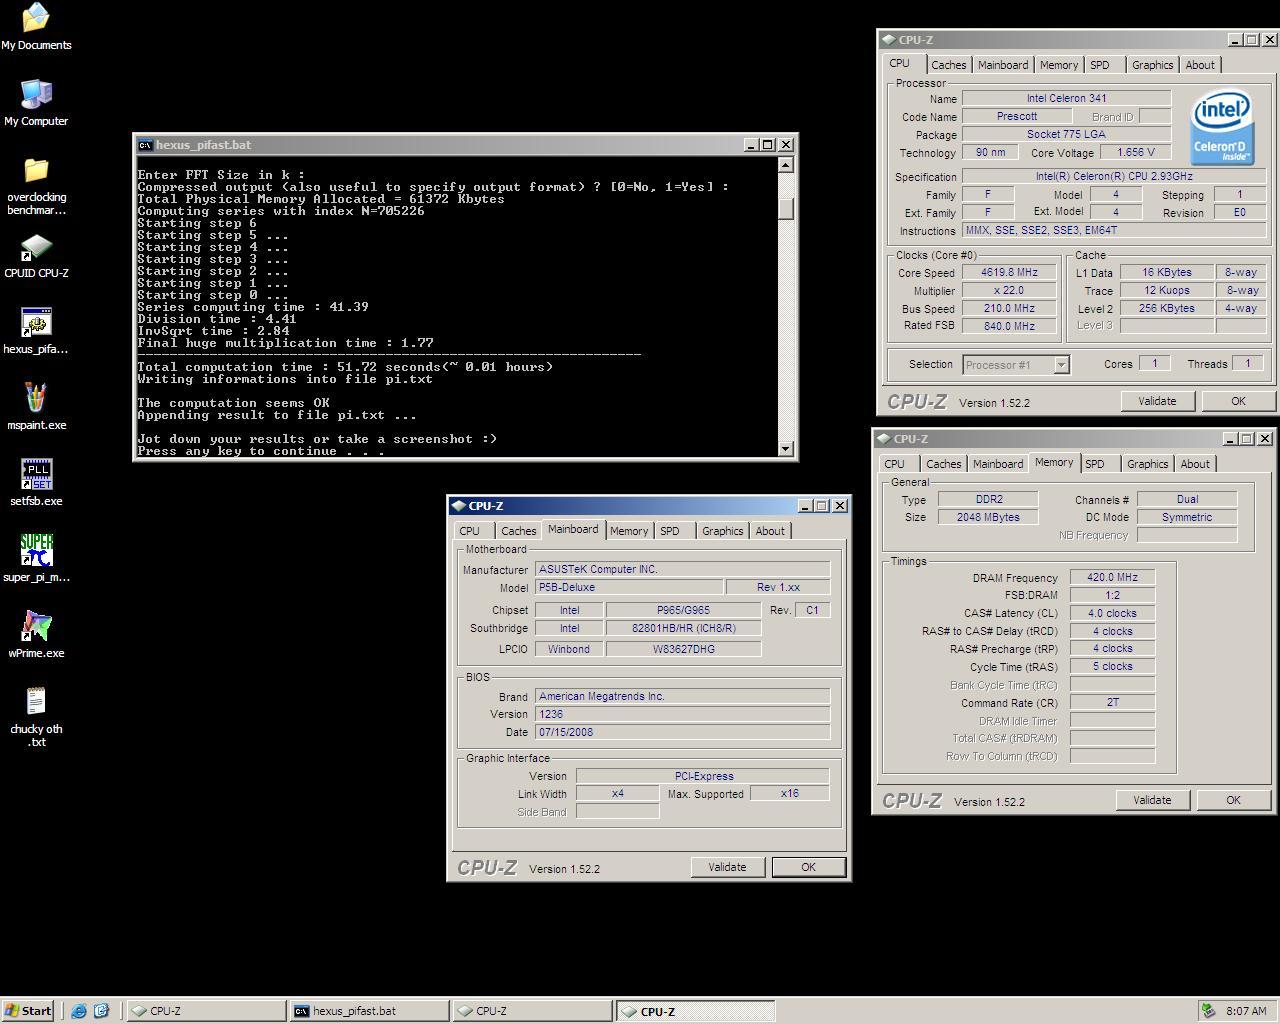Click the console scrollbar up arrow
Screen dimensions: 1280x1024
pyautogui.click(x=786, y=165)
